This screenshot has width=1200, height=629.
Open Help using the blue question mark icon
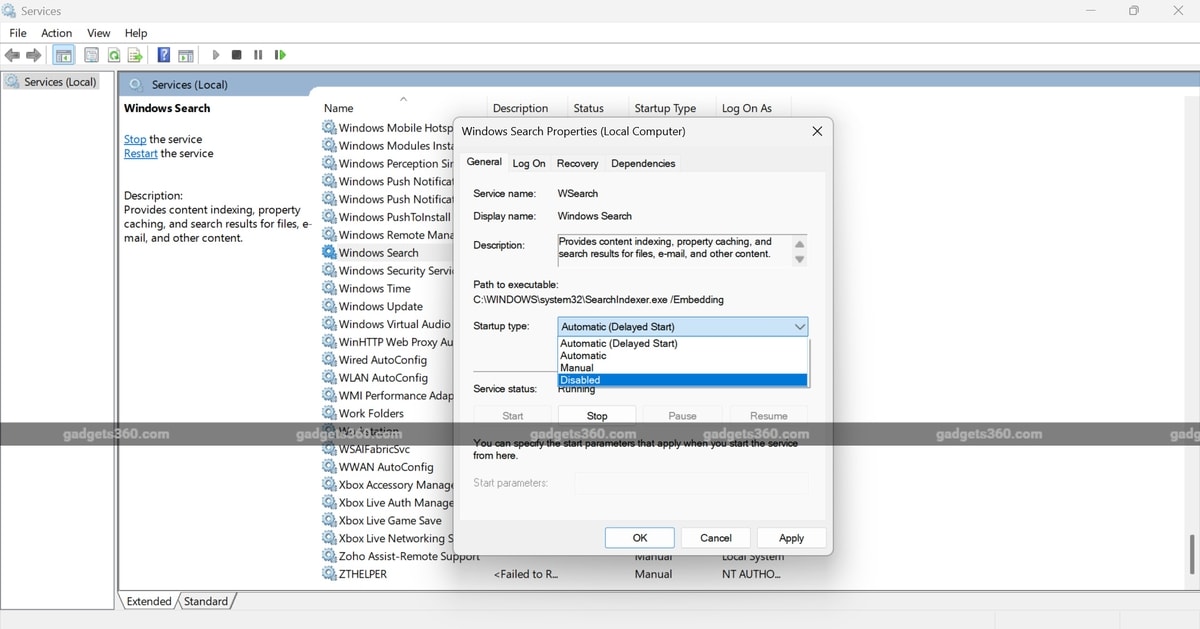[x=163, y=55]
